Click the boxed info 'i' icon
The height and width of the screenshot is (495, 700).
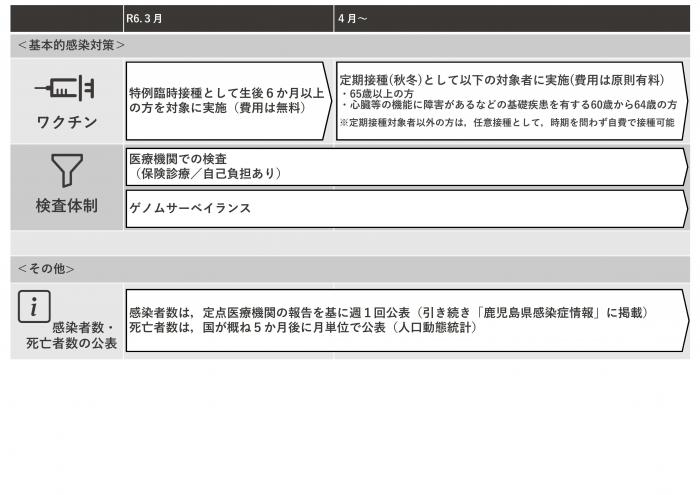coord(34,305)
